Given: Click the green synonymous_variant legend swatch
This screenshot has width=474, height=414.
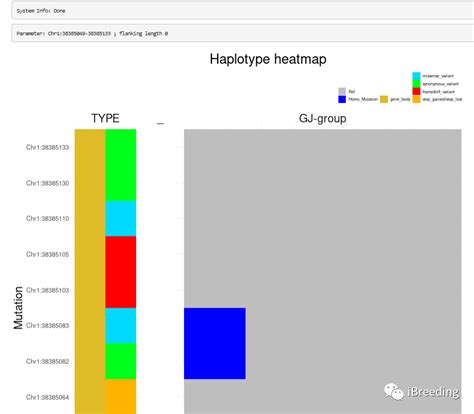Looking at the screenshot, I should click(x=416, y=84).
